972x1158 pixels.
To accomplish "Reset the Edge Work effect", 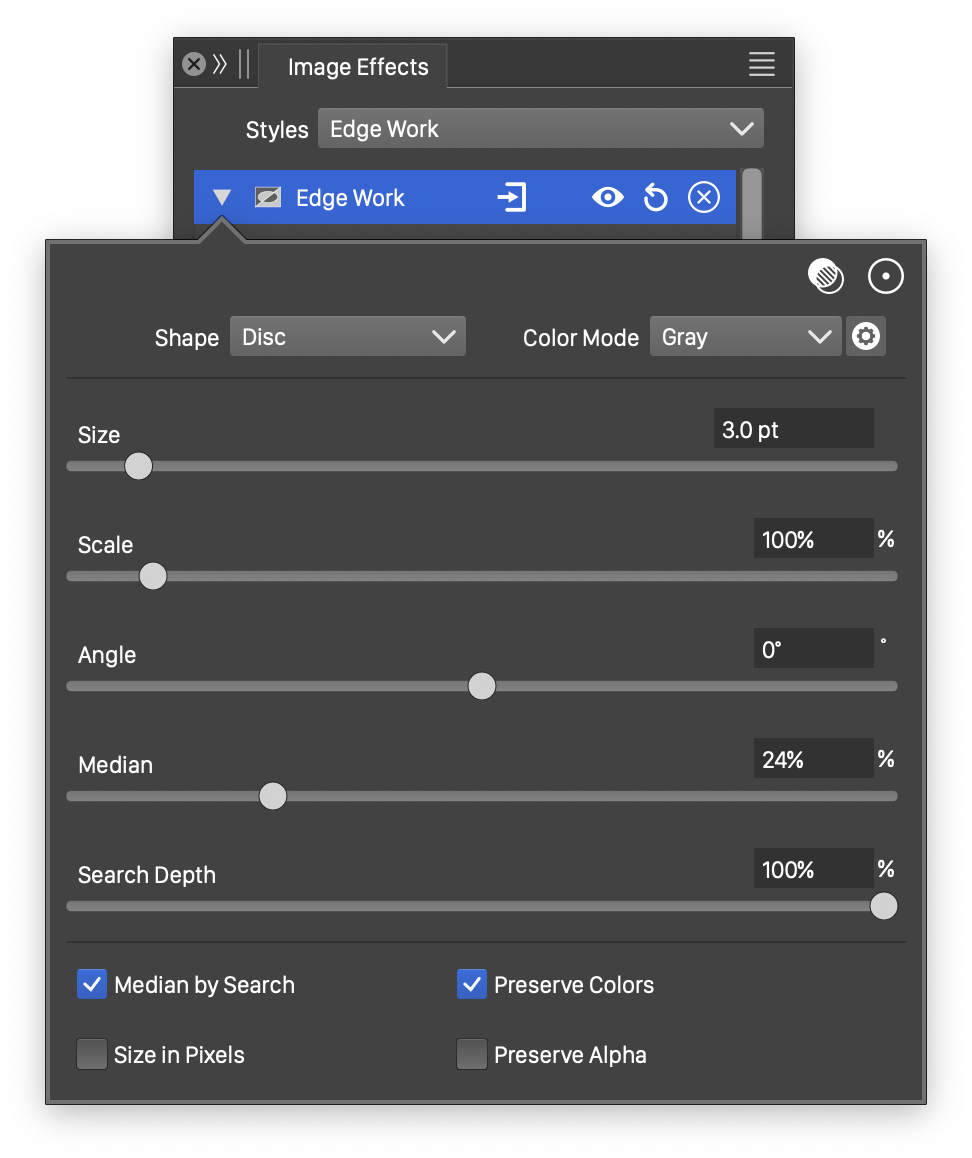I will tap(655, 198).
